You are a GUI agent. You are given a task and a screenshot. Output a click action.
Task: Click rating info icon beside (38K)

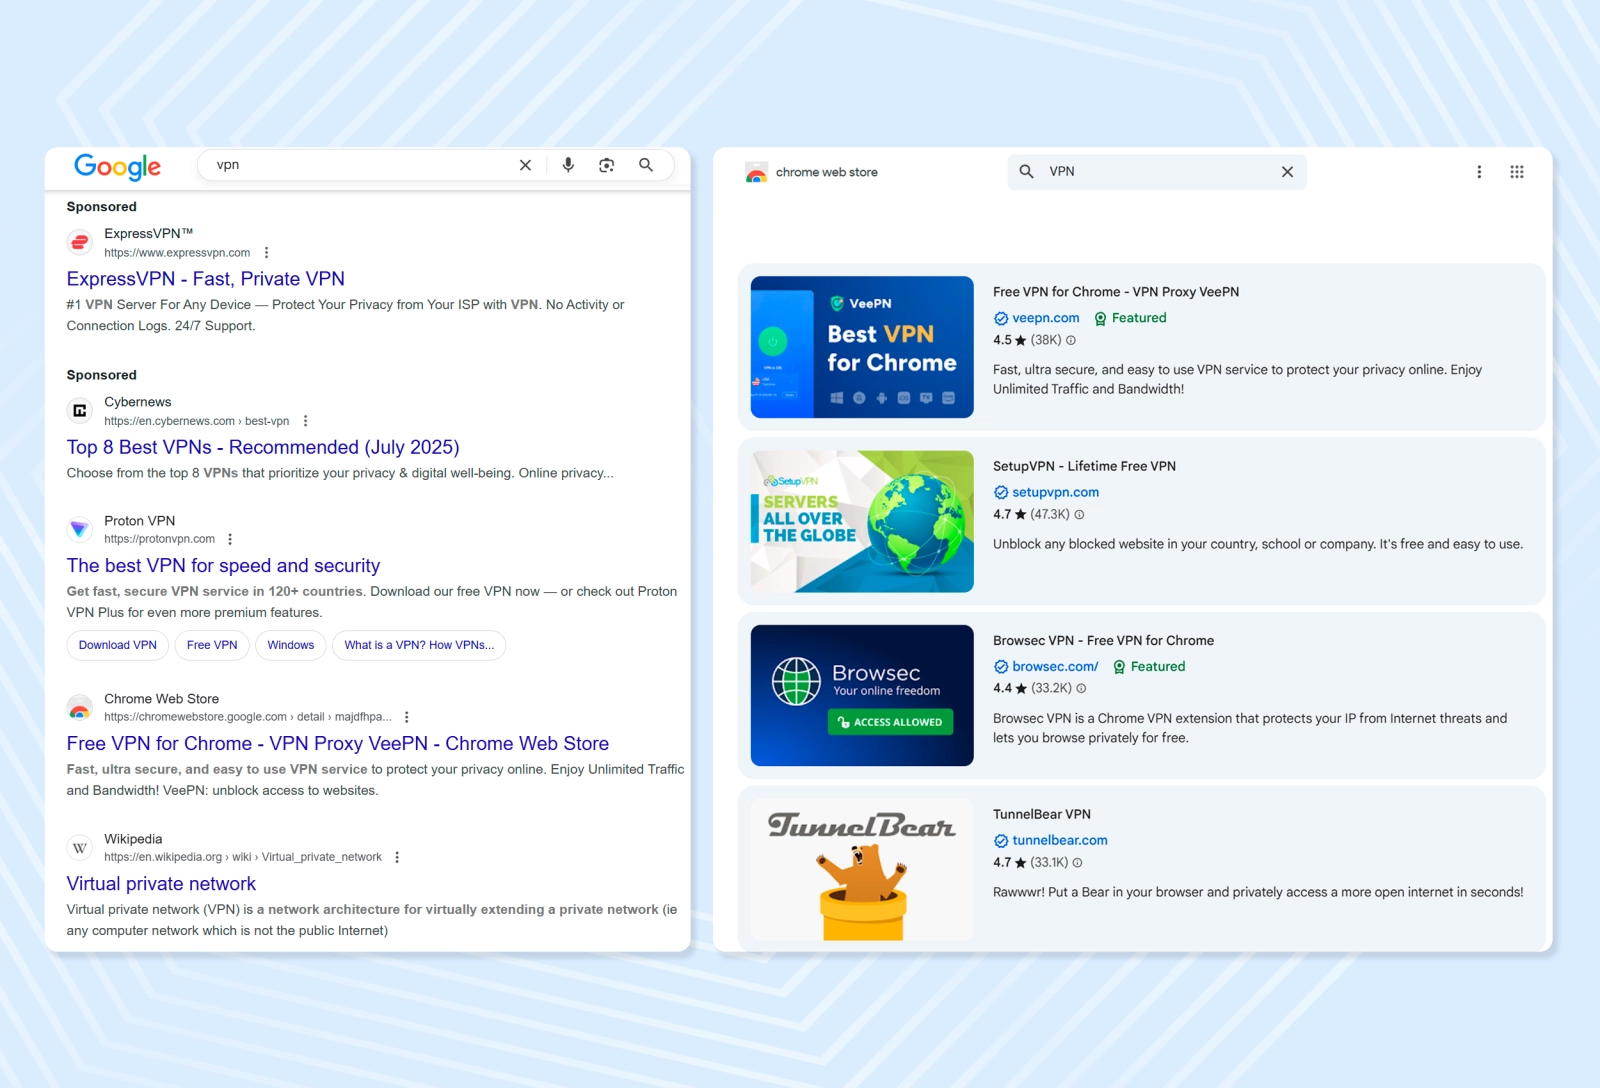(x=1071, y=340)
